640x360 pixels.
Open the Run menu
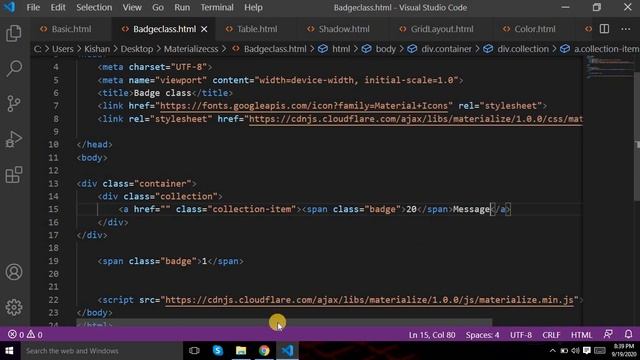[182, 7]
